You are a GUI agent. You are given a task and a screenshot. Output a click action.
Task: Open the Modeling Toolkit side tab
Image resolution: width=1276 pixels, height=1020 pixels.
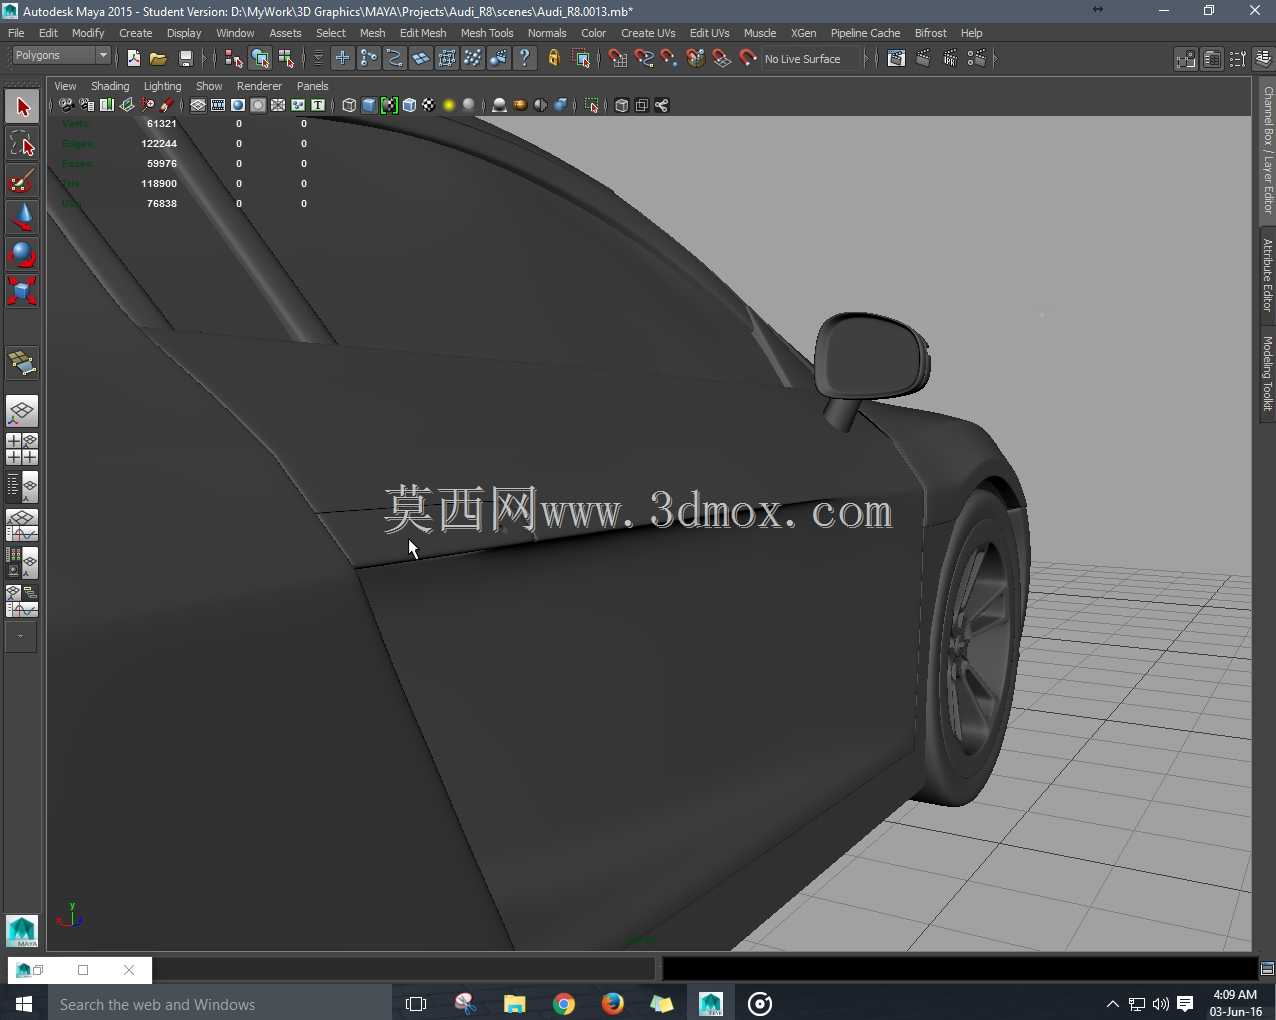tap(1267, 373)
